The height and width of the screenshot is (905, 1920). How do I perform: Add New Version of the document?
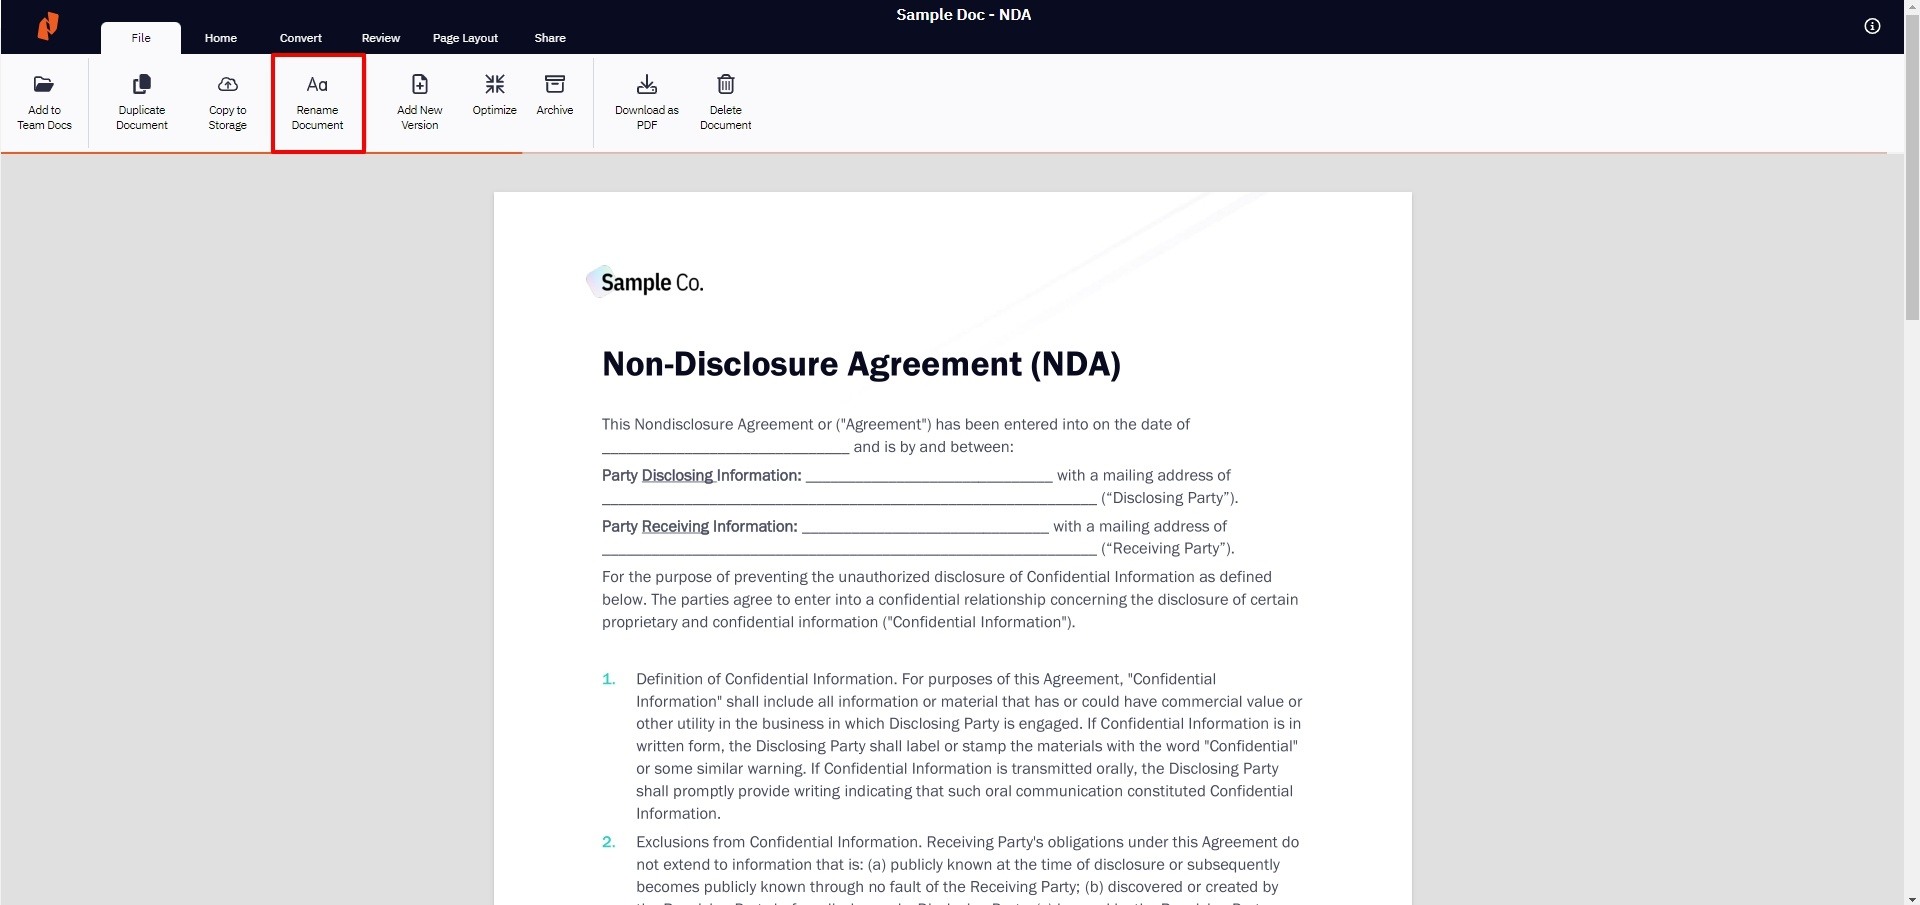pyautogui.click(x=420, y=103)
